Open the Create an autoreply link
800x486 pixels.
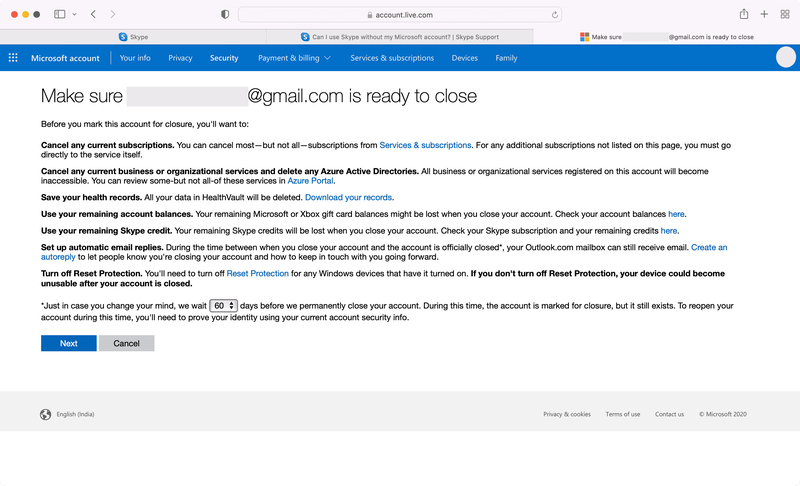(x=709, y=247)
